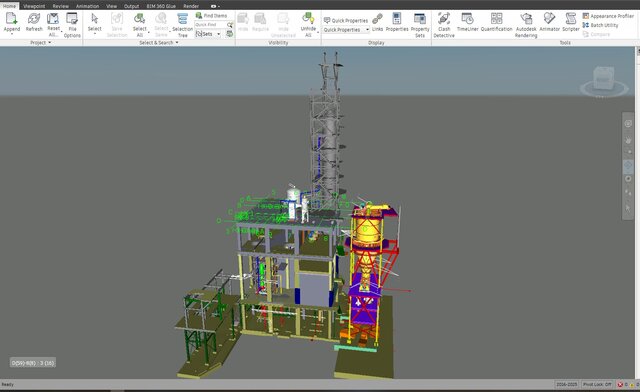This screenshot has width=640, height=392.
Task: Select the Orbit tool on navigation bar
Action: tap(628, 165)
